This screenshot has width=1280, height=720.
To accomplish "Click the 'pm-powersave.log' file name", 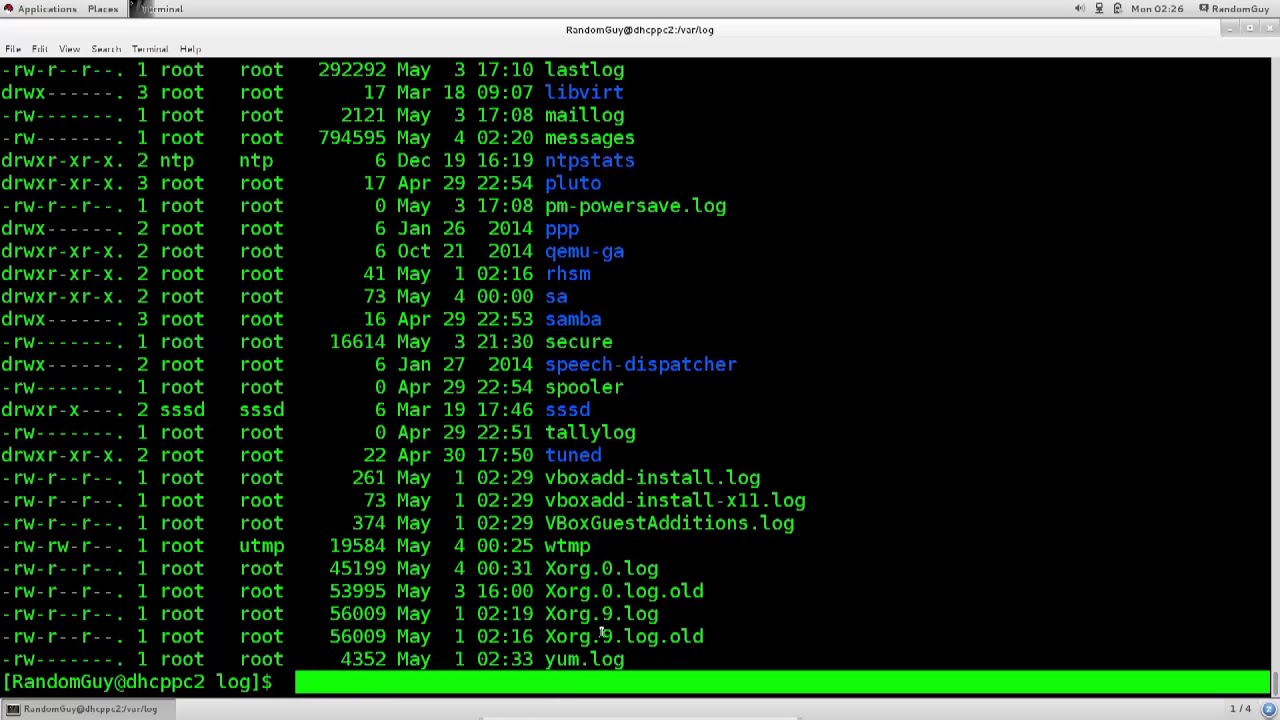I will point(635,206).
